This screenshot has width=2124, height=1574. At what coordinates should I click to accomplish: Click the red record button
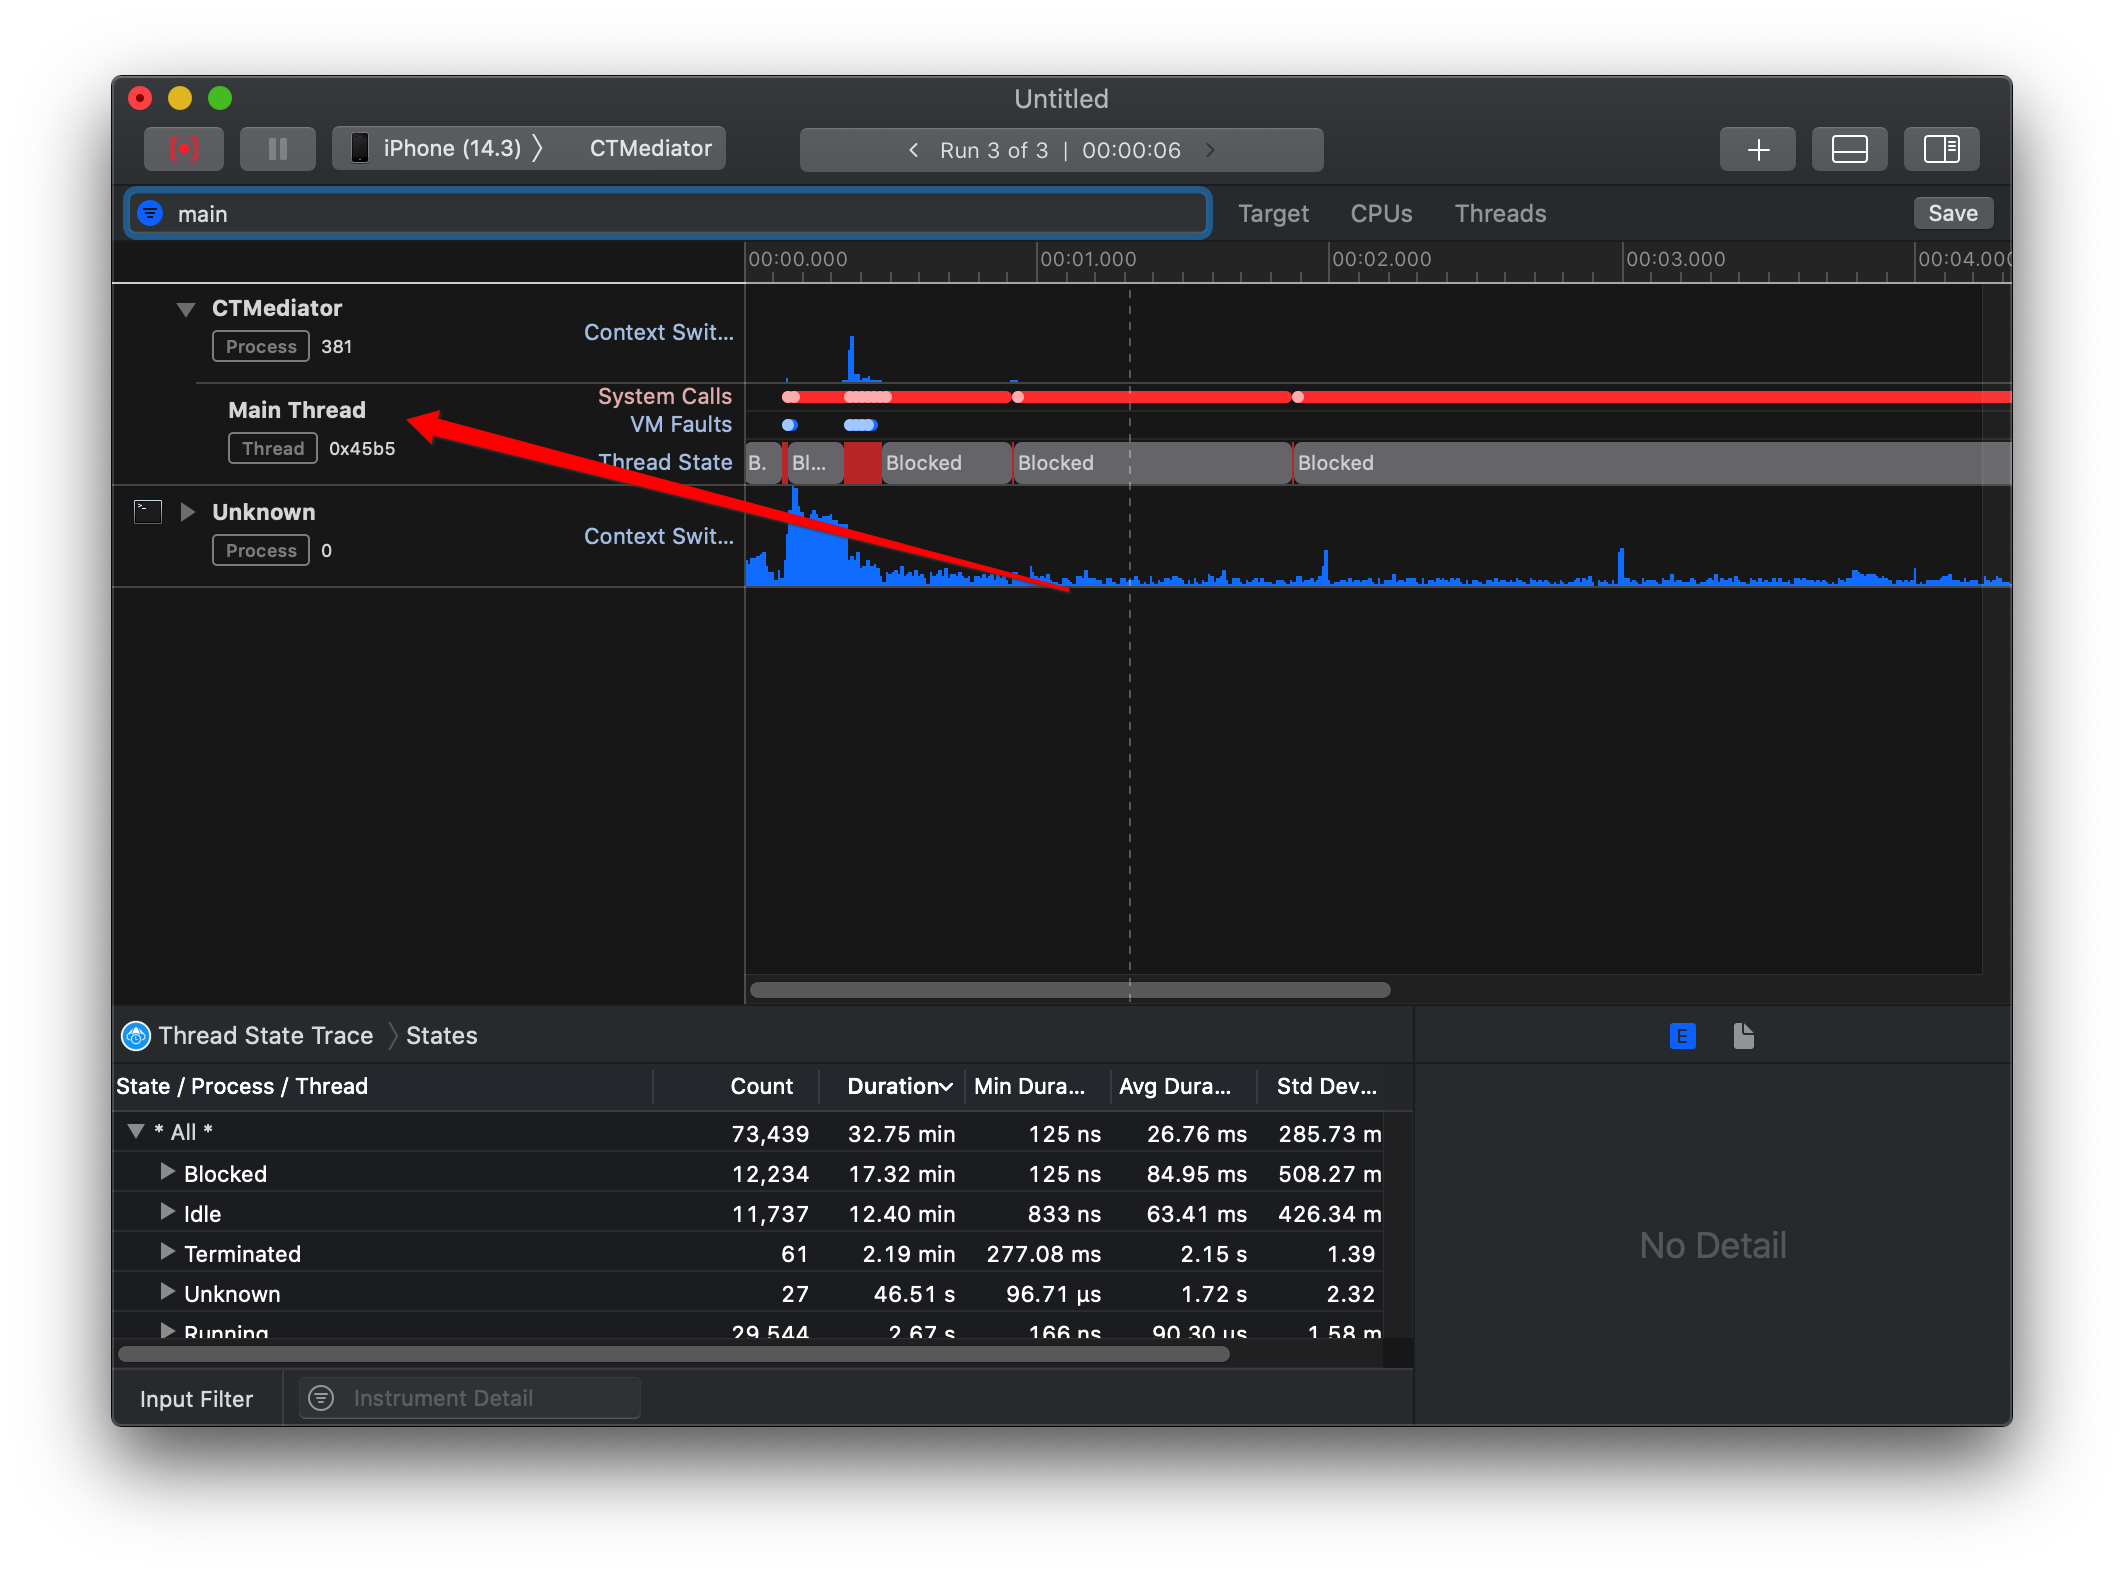click(x=184, y=149)
